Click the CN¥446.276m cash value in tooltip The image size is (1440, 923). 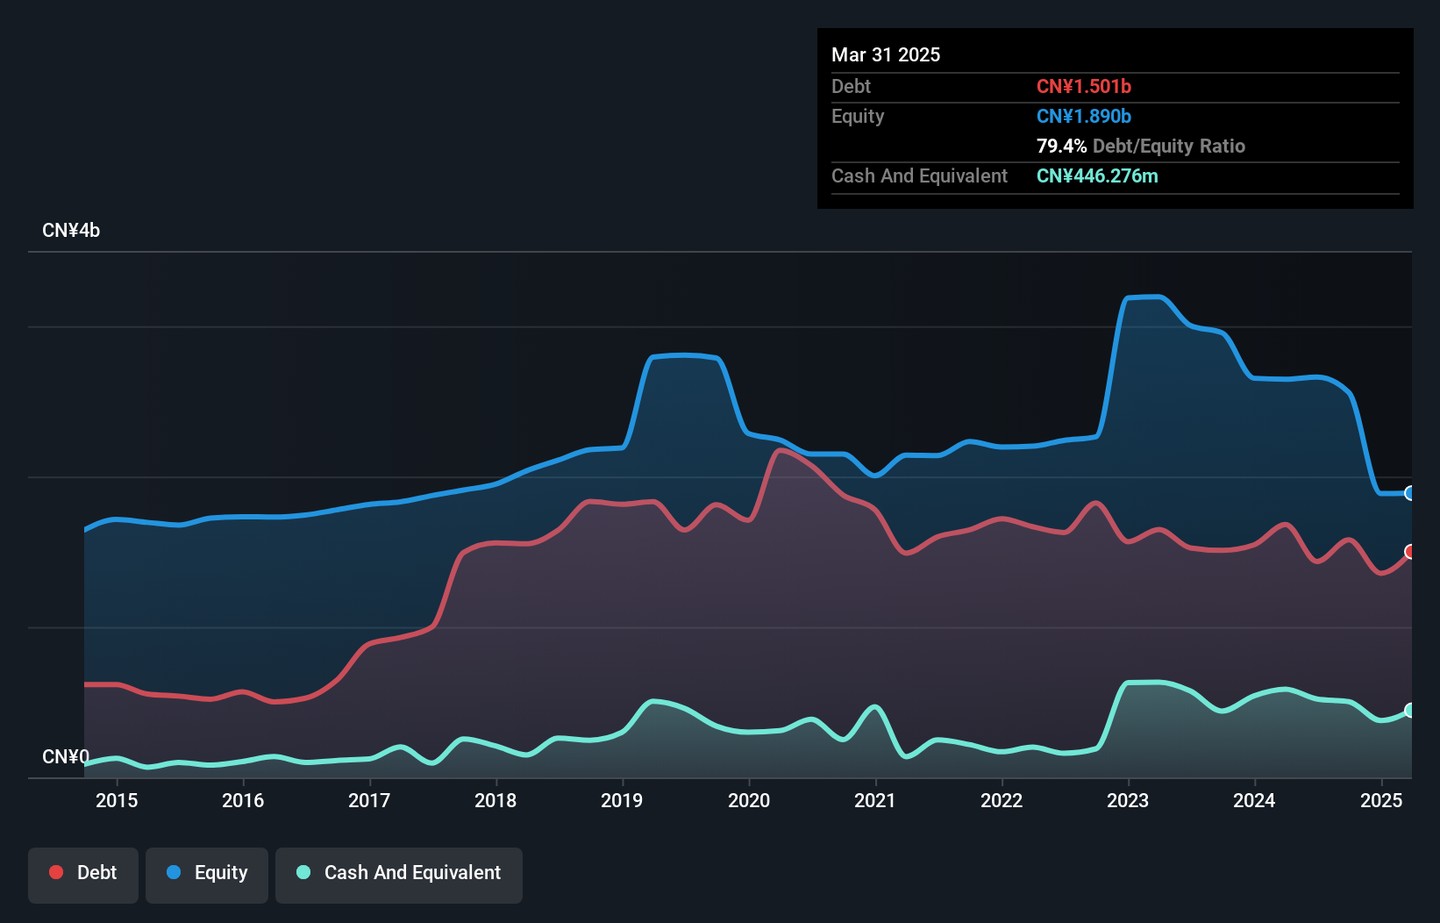coord(1097,176)
